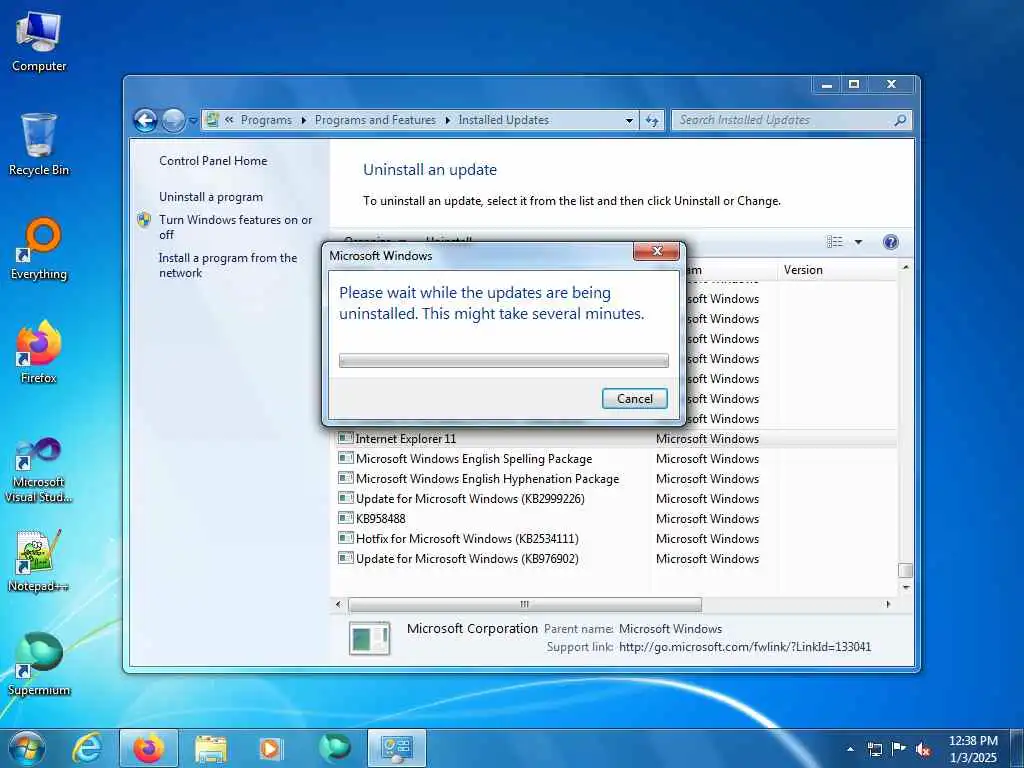The image size is (1024, 768).
Task: Sort by the Version column header
Action: [x=838, y=270]
